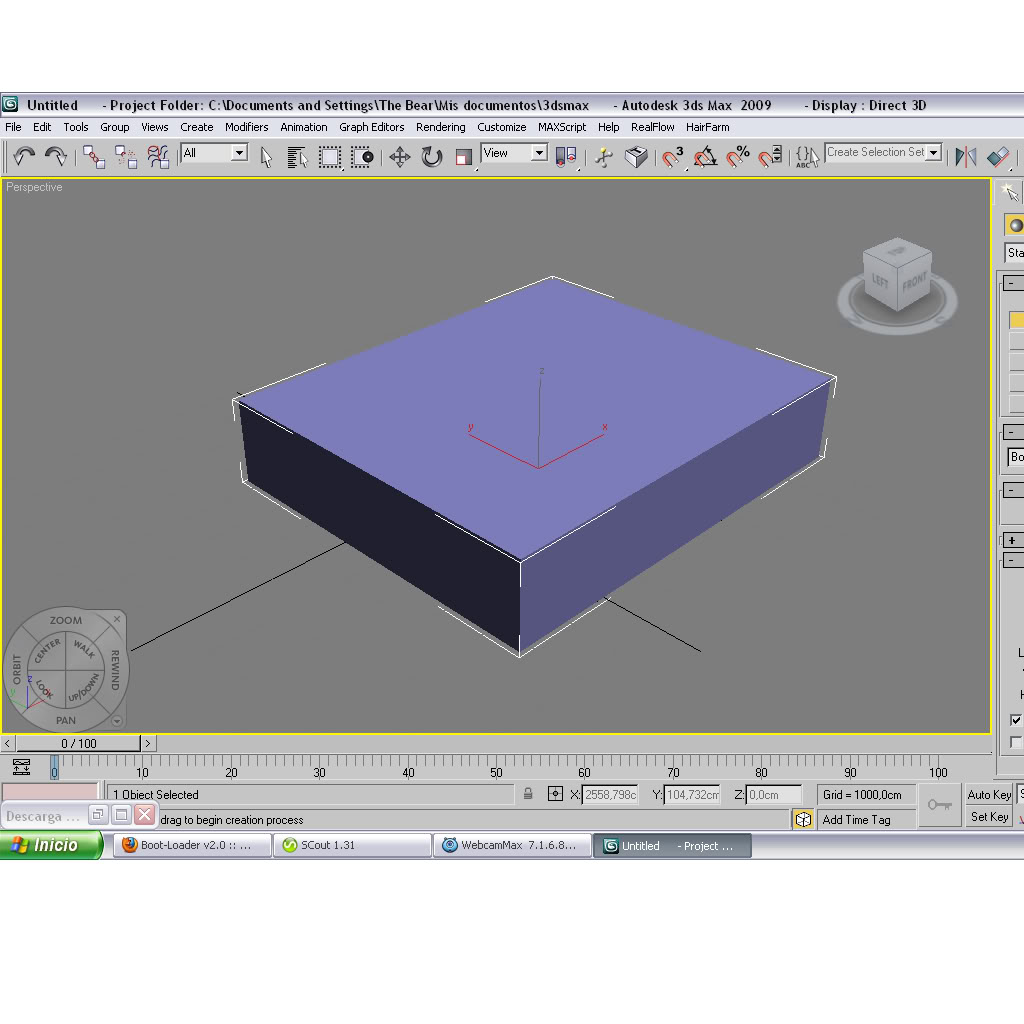Activate the Select and Scale tool

pos(464,157)
